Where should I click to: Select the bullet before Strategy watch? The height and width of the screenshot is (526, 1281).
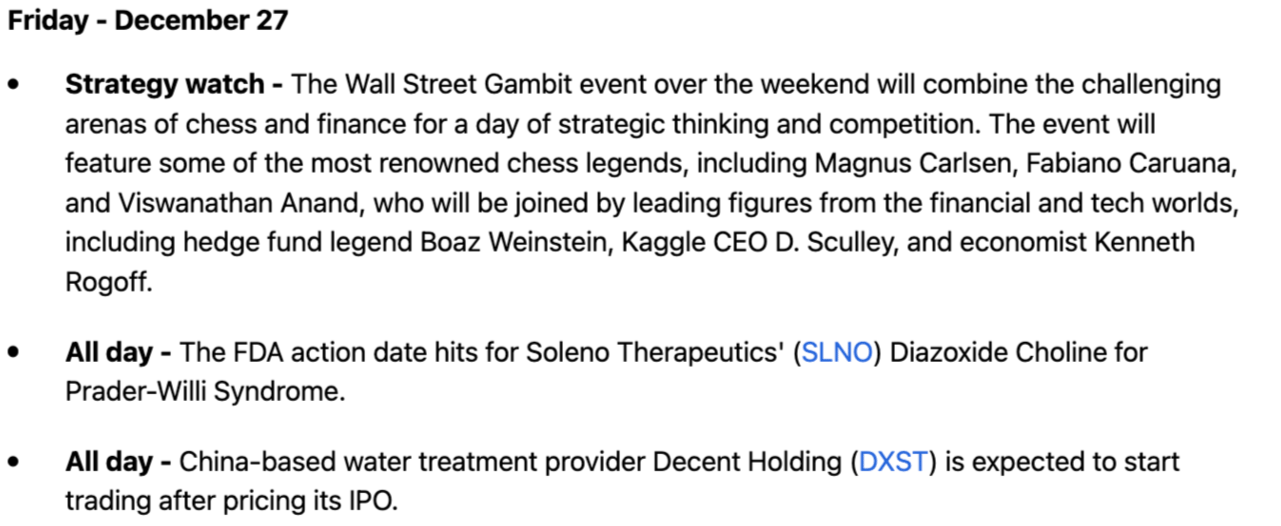tap(14, 86)
